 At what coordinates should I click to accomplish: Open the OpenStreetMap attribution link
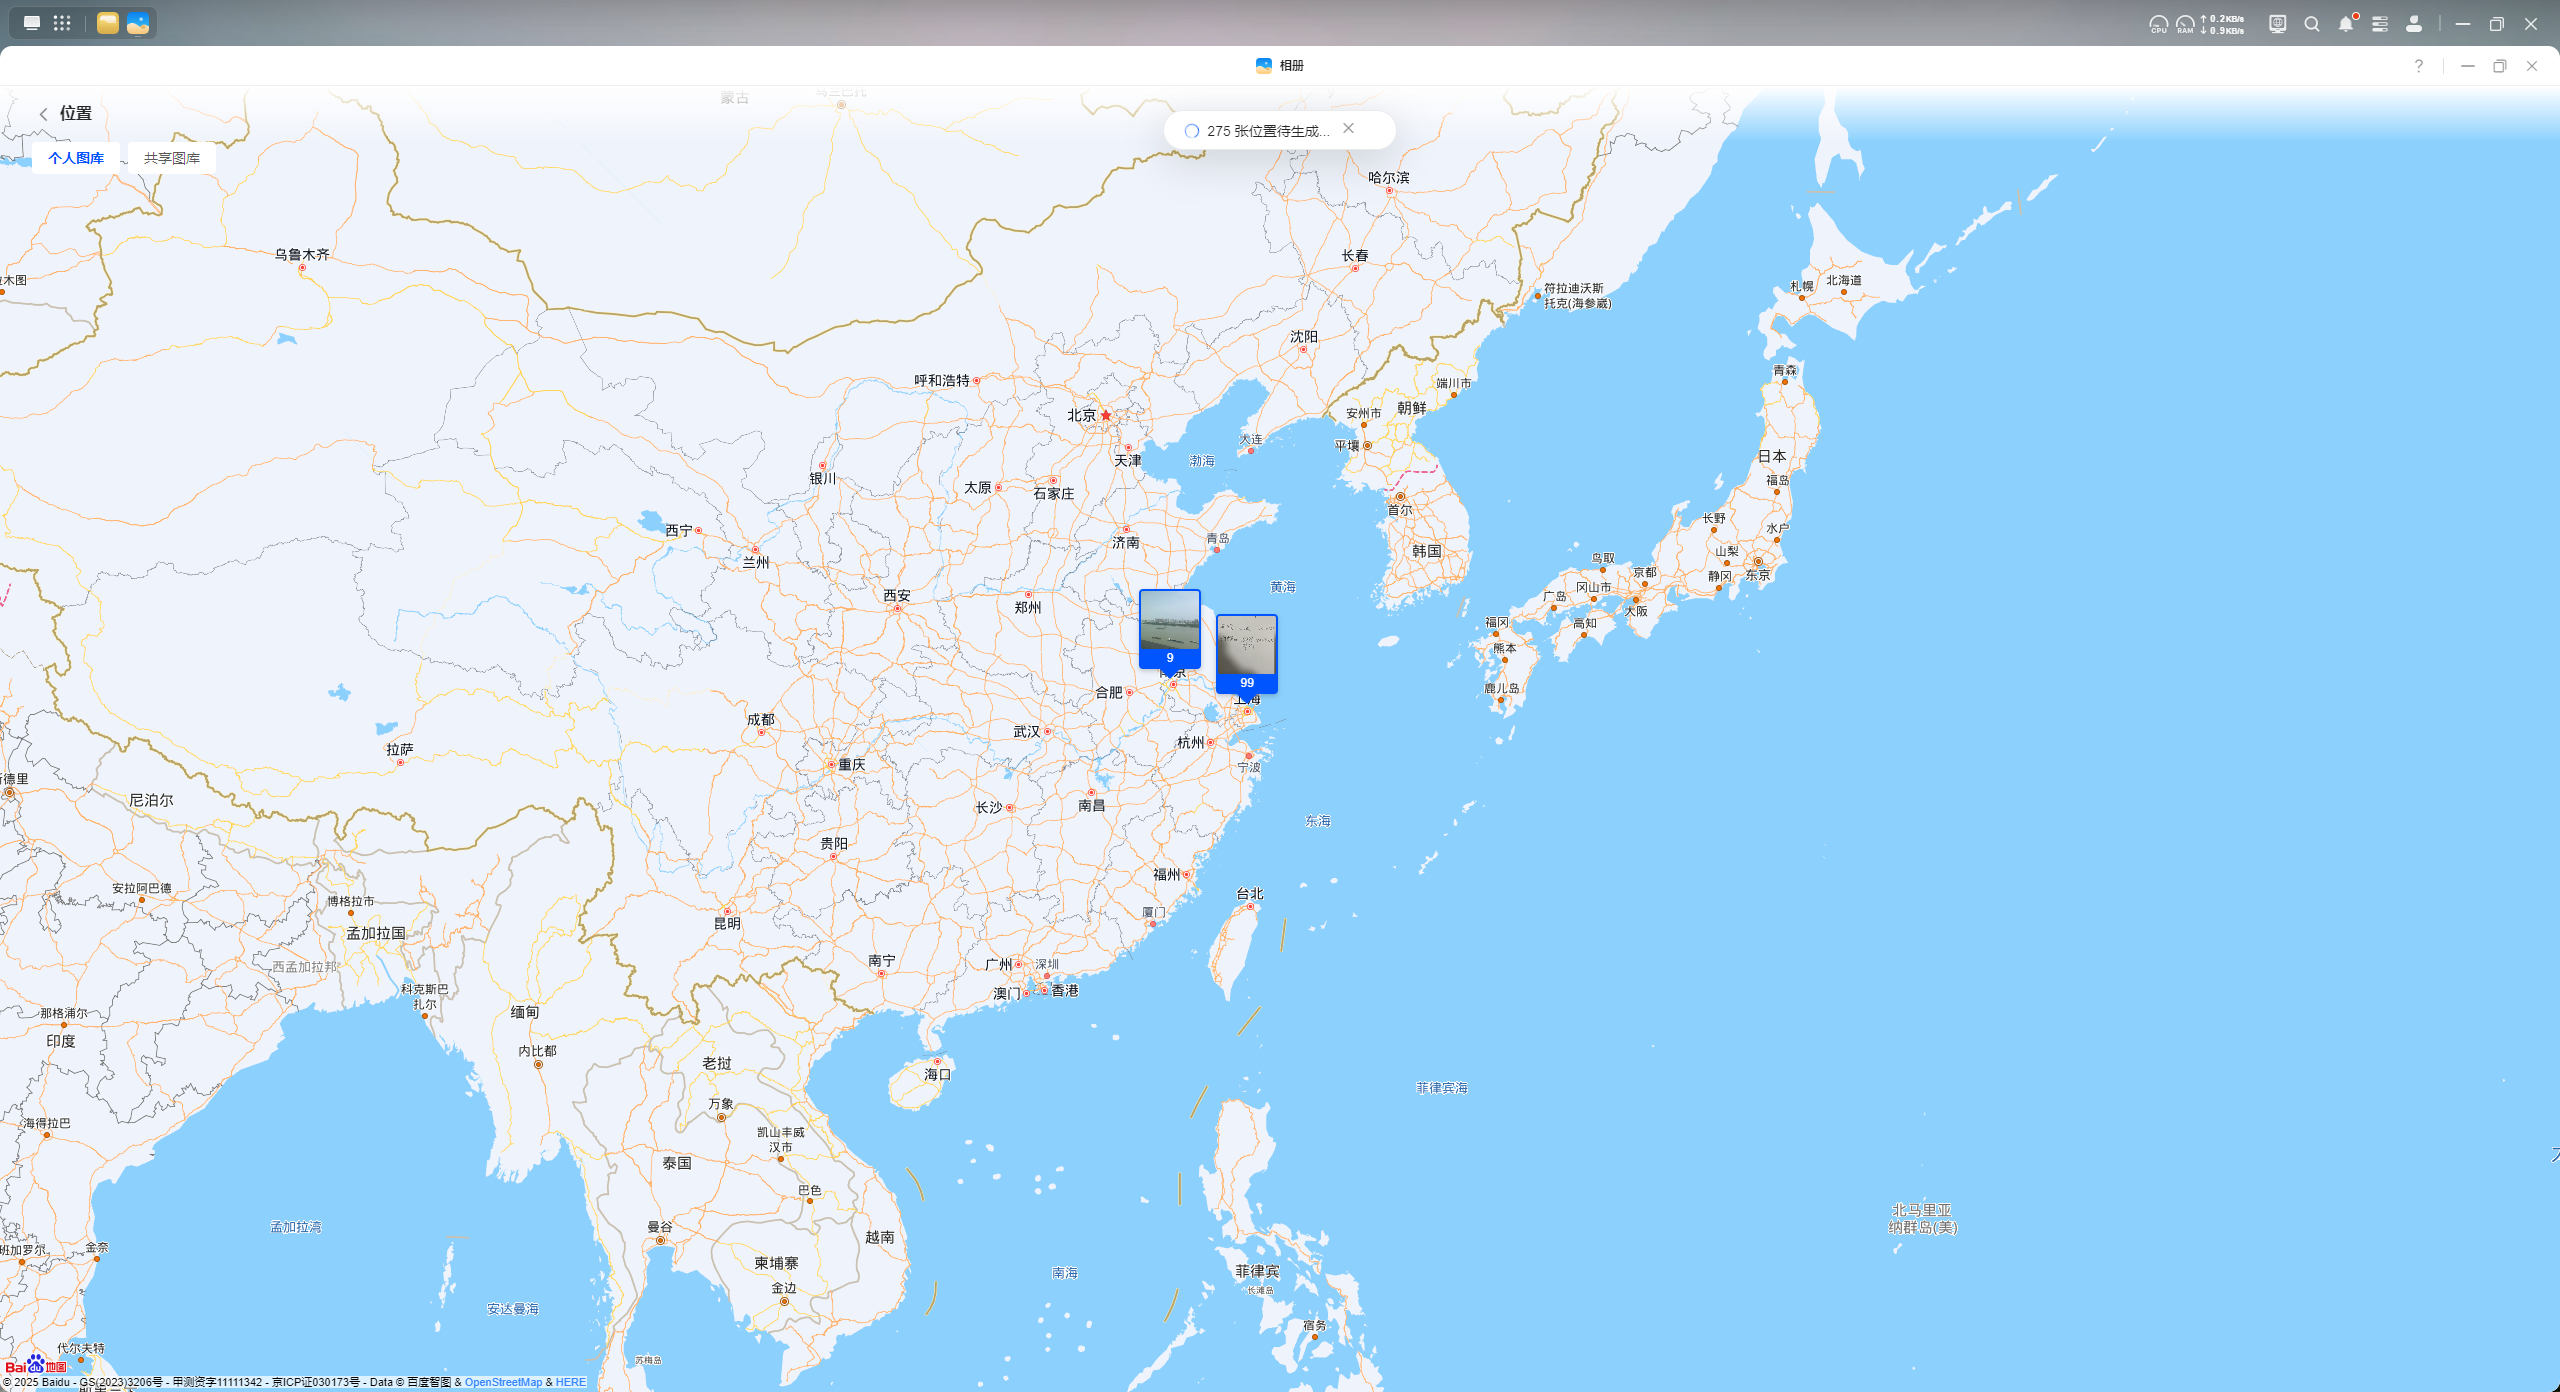click(503, 1382)
